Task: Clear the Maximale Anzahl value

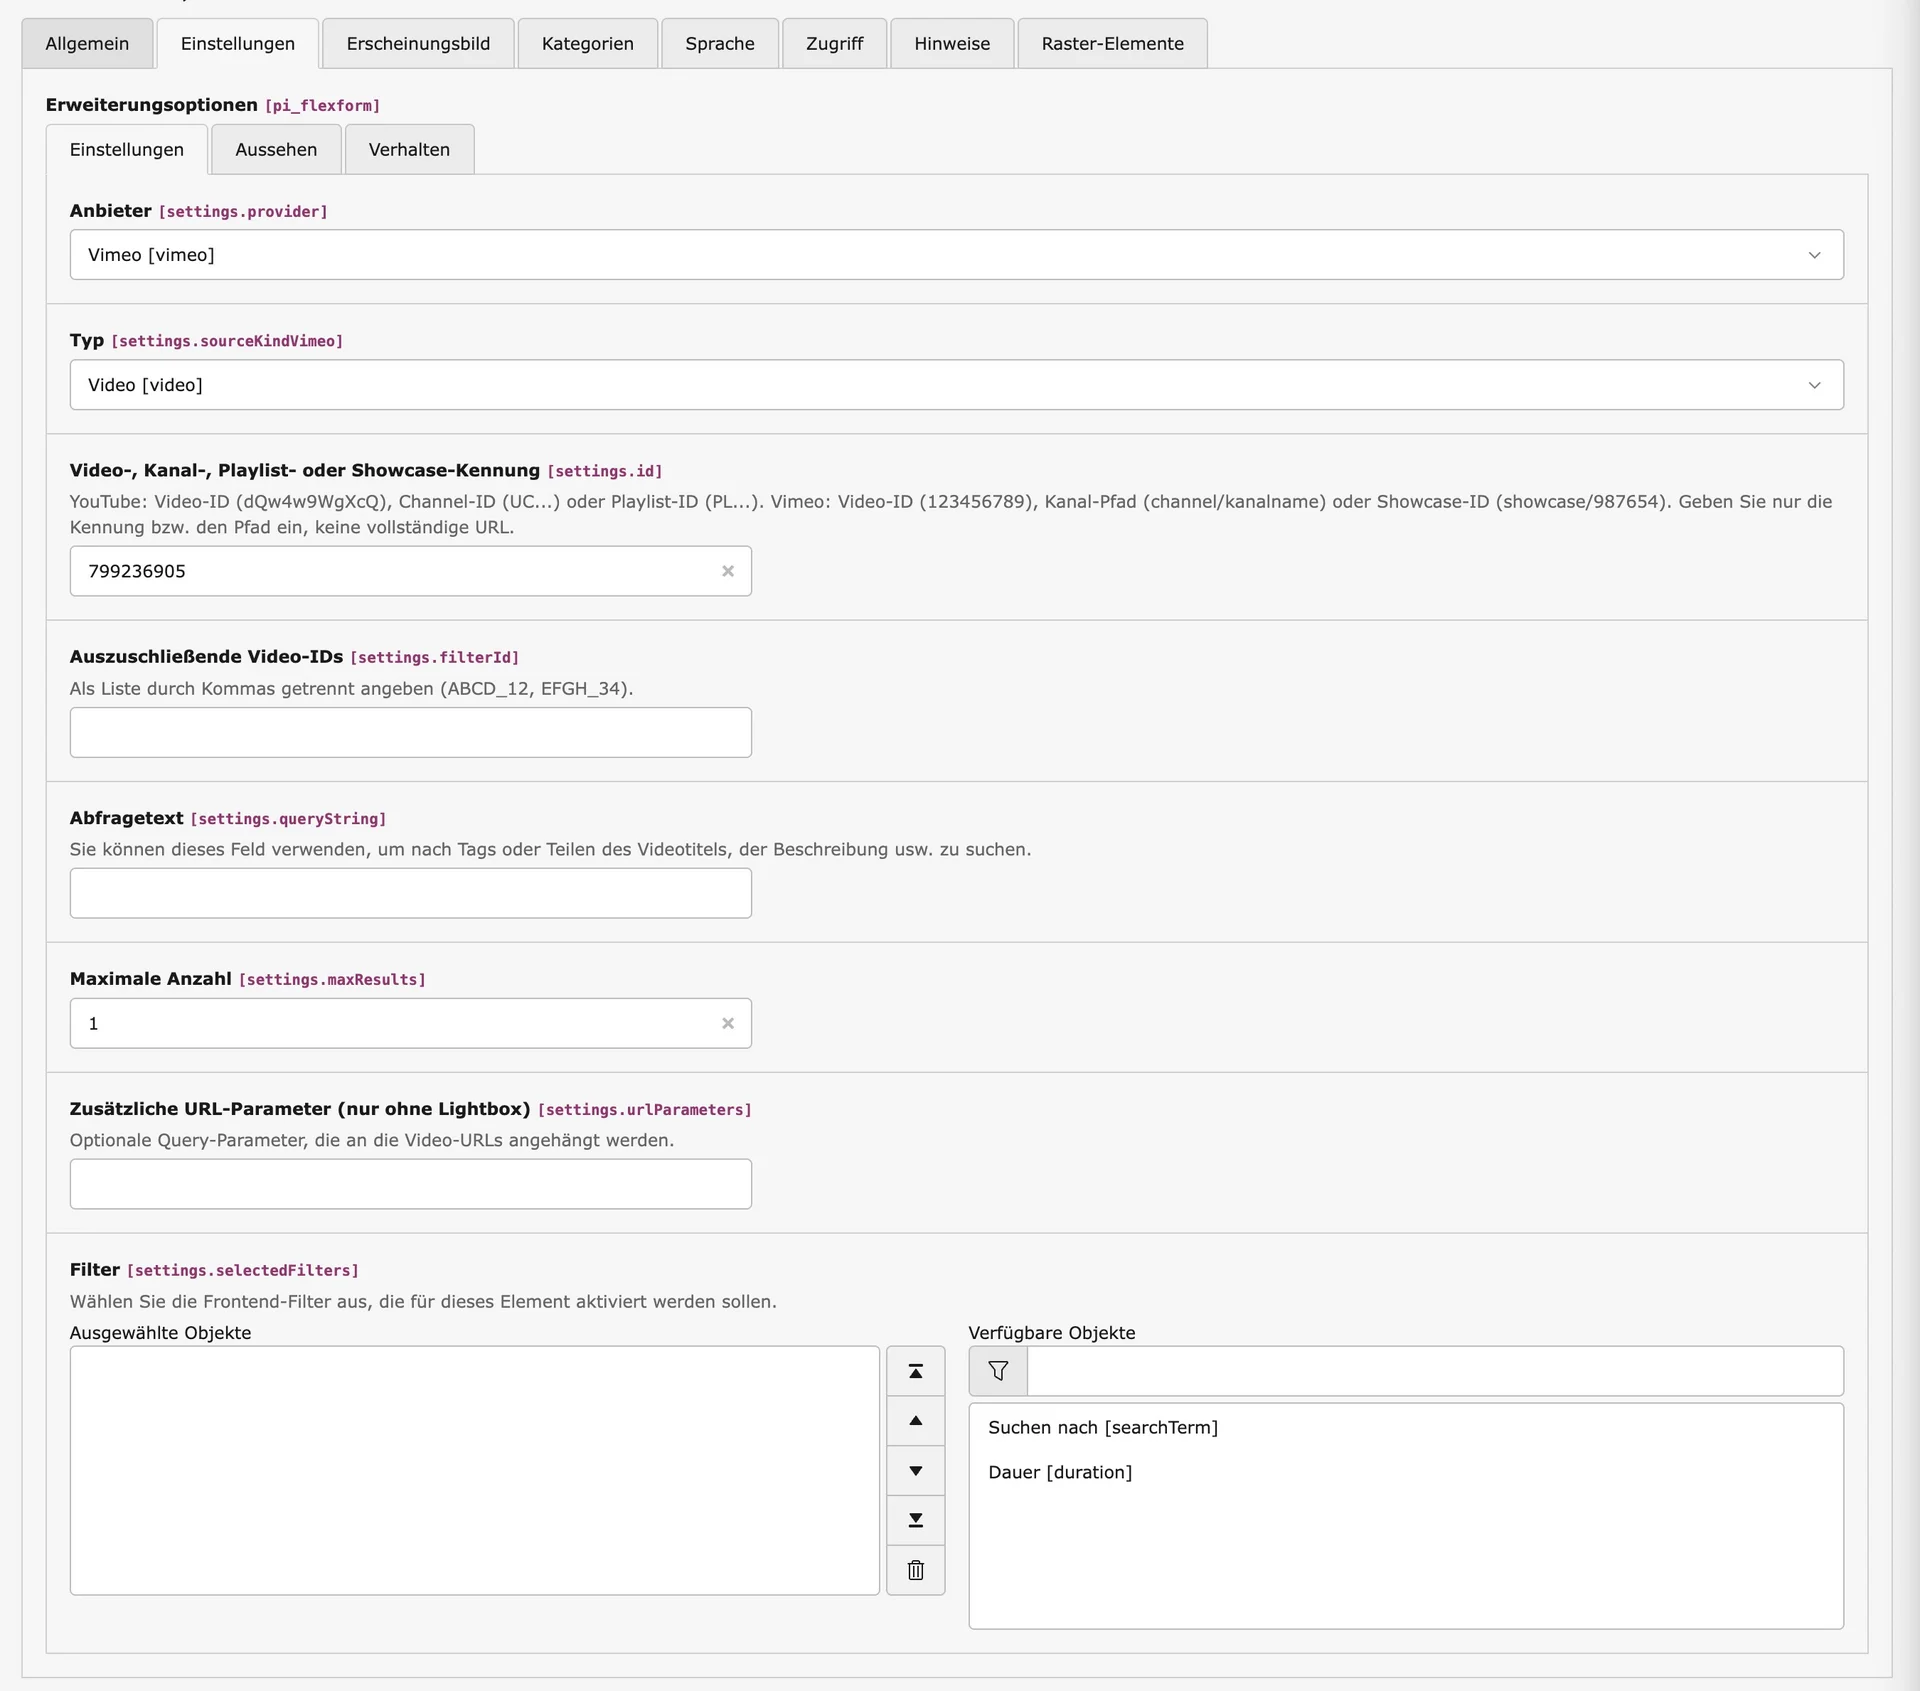Action: coord(727,1023)
